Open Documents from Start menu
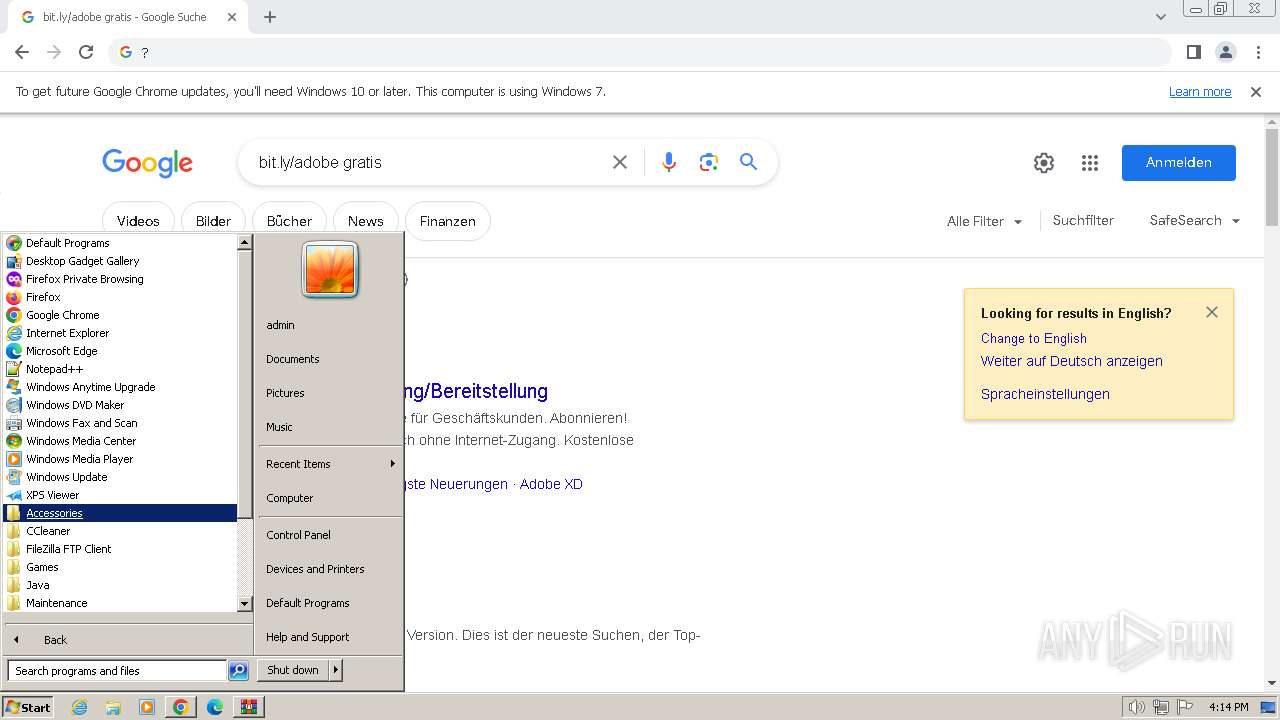Viewport: 1280px width, 720px height. click(x=330, y=359)
